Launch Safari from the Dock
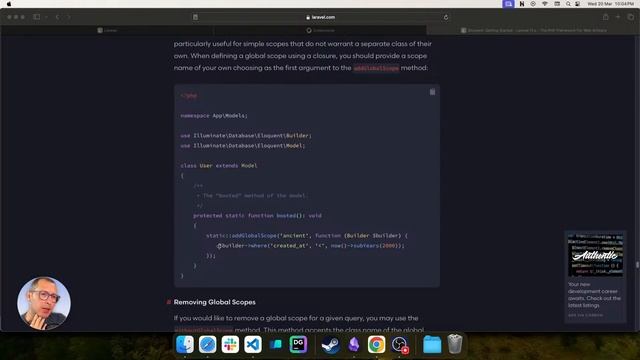Screen dimensions: 640x360 point(207,344)
